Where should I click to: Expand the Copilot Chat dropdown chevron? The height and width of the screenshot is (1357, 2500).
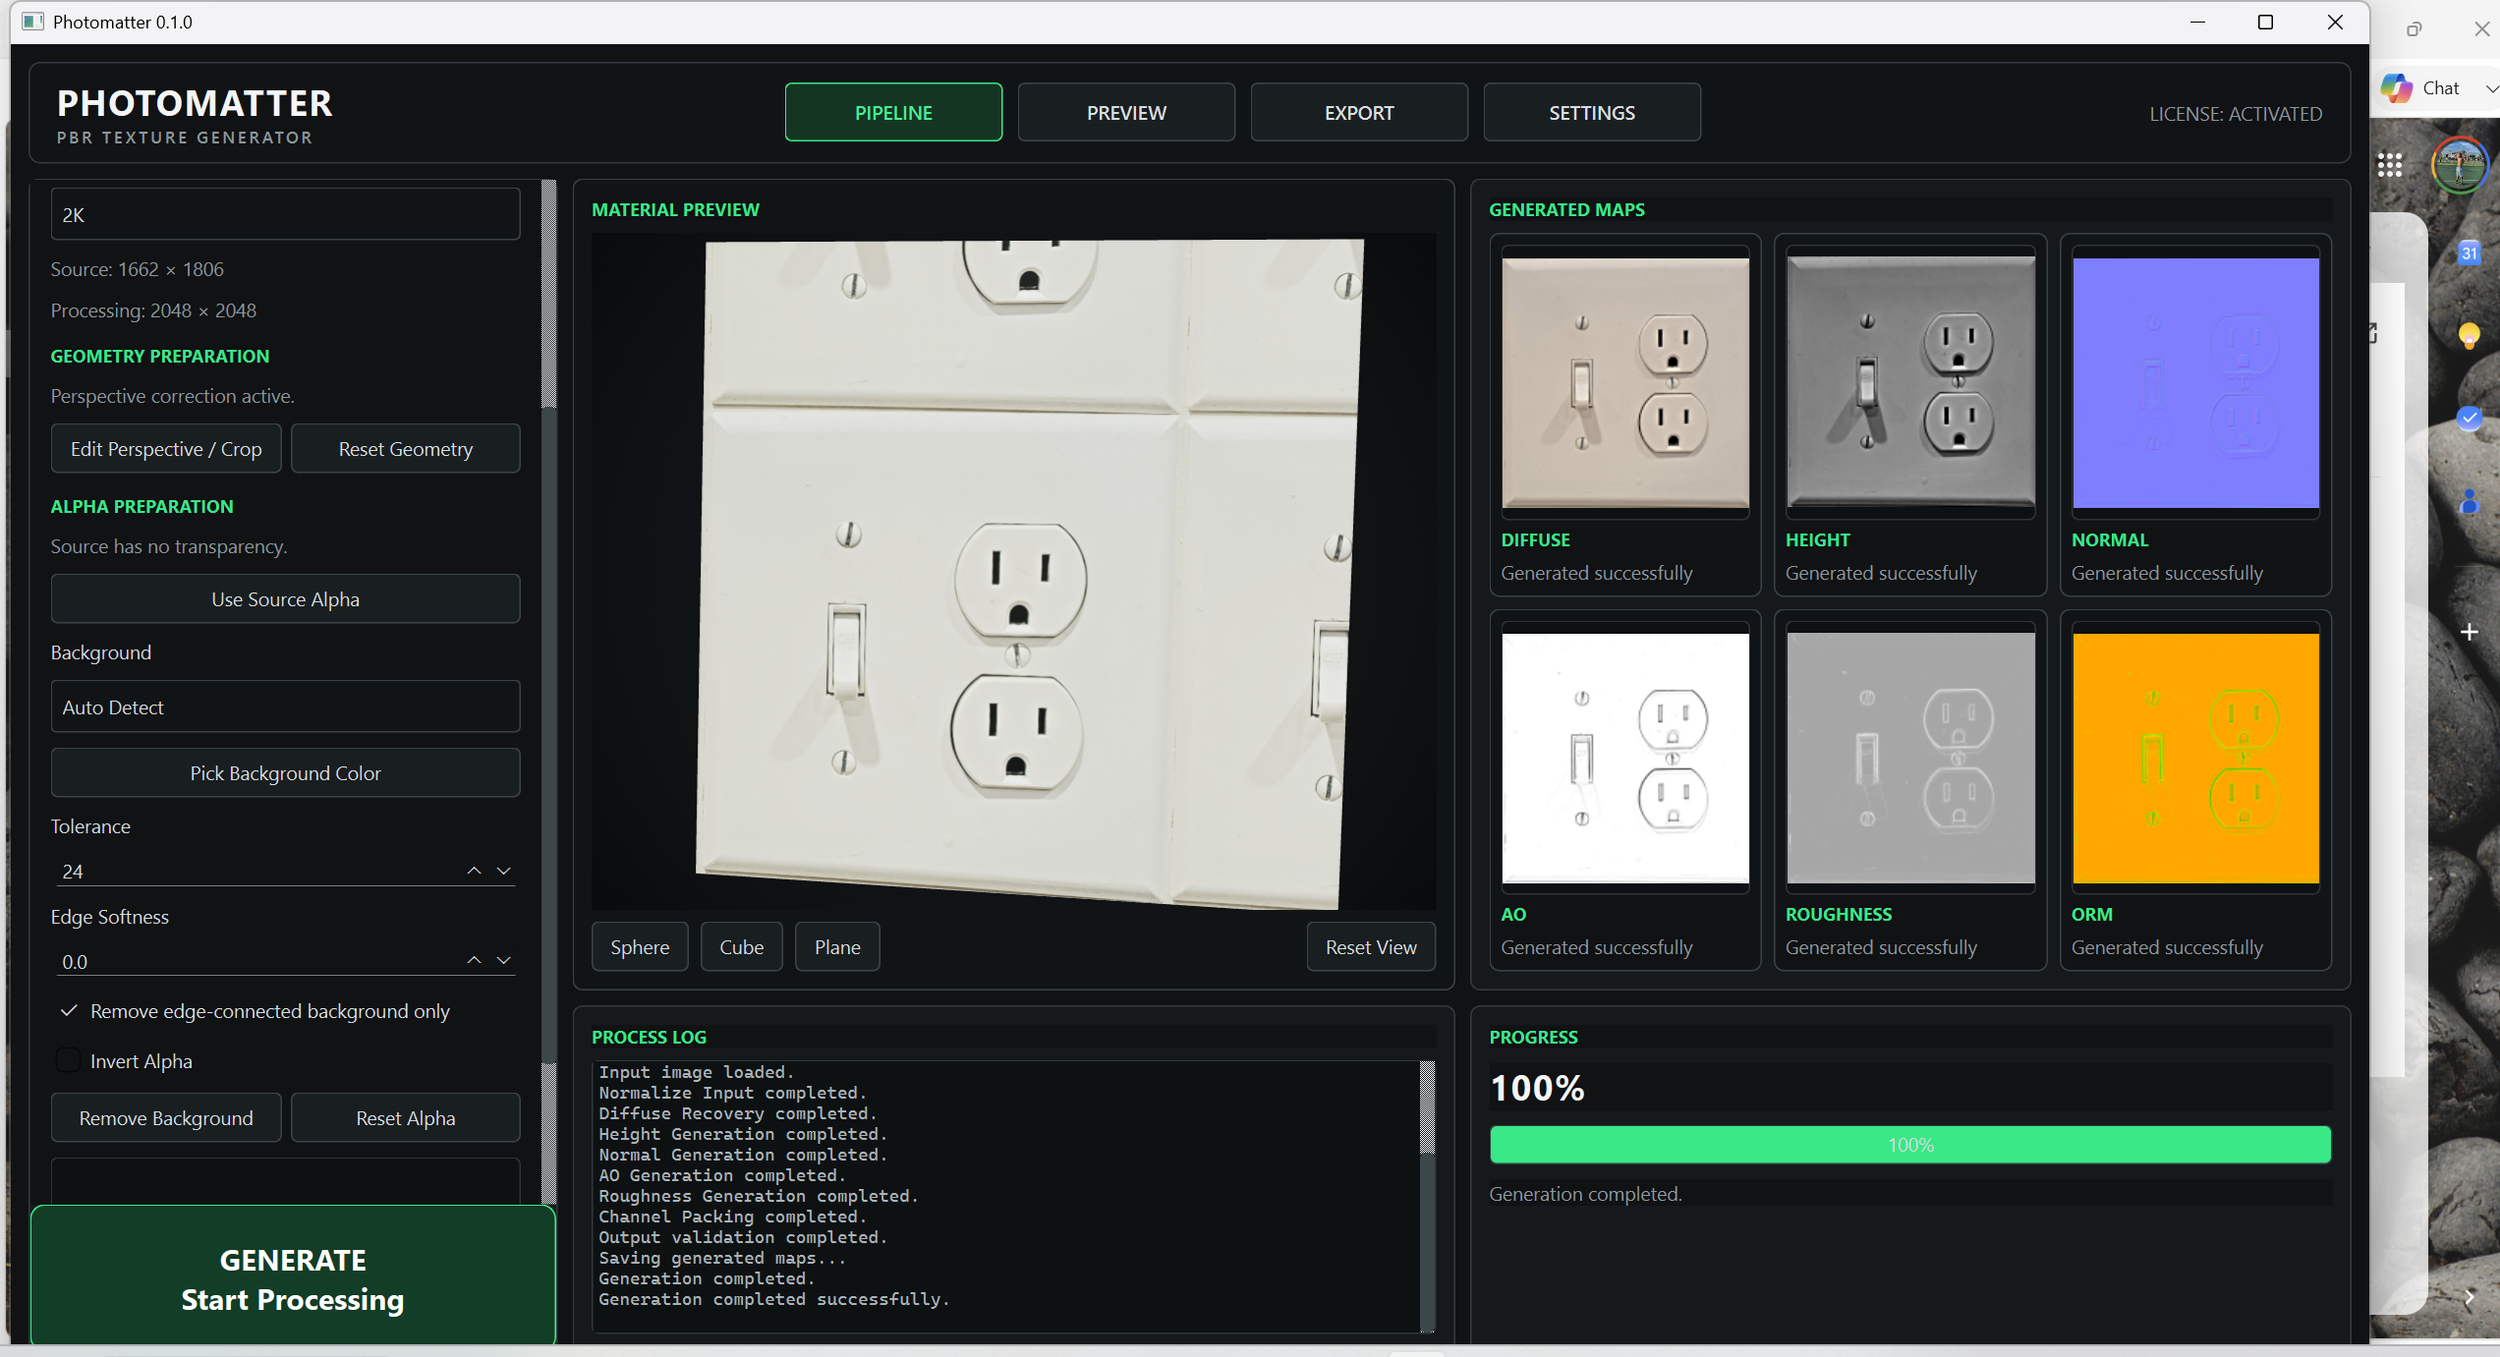click(x=2491, y=89)
